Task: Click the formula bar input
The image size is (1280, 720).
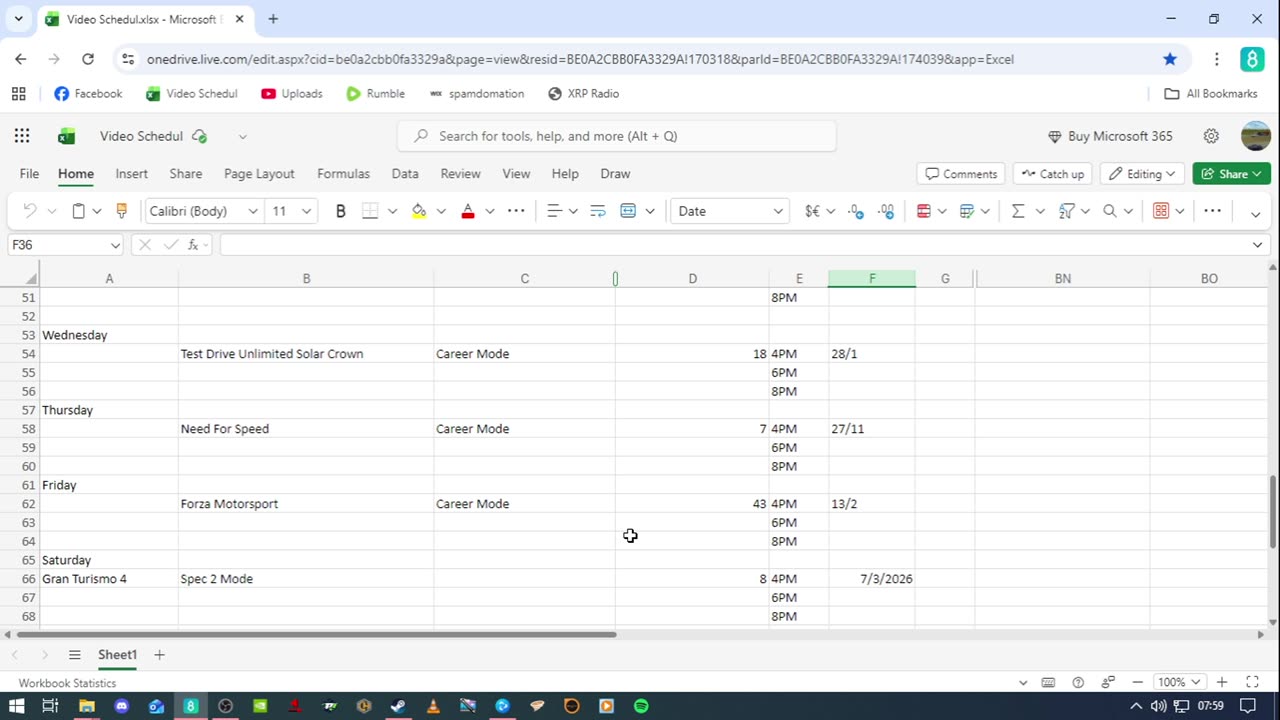Action: (x=733, y=245)
